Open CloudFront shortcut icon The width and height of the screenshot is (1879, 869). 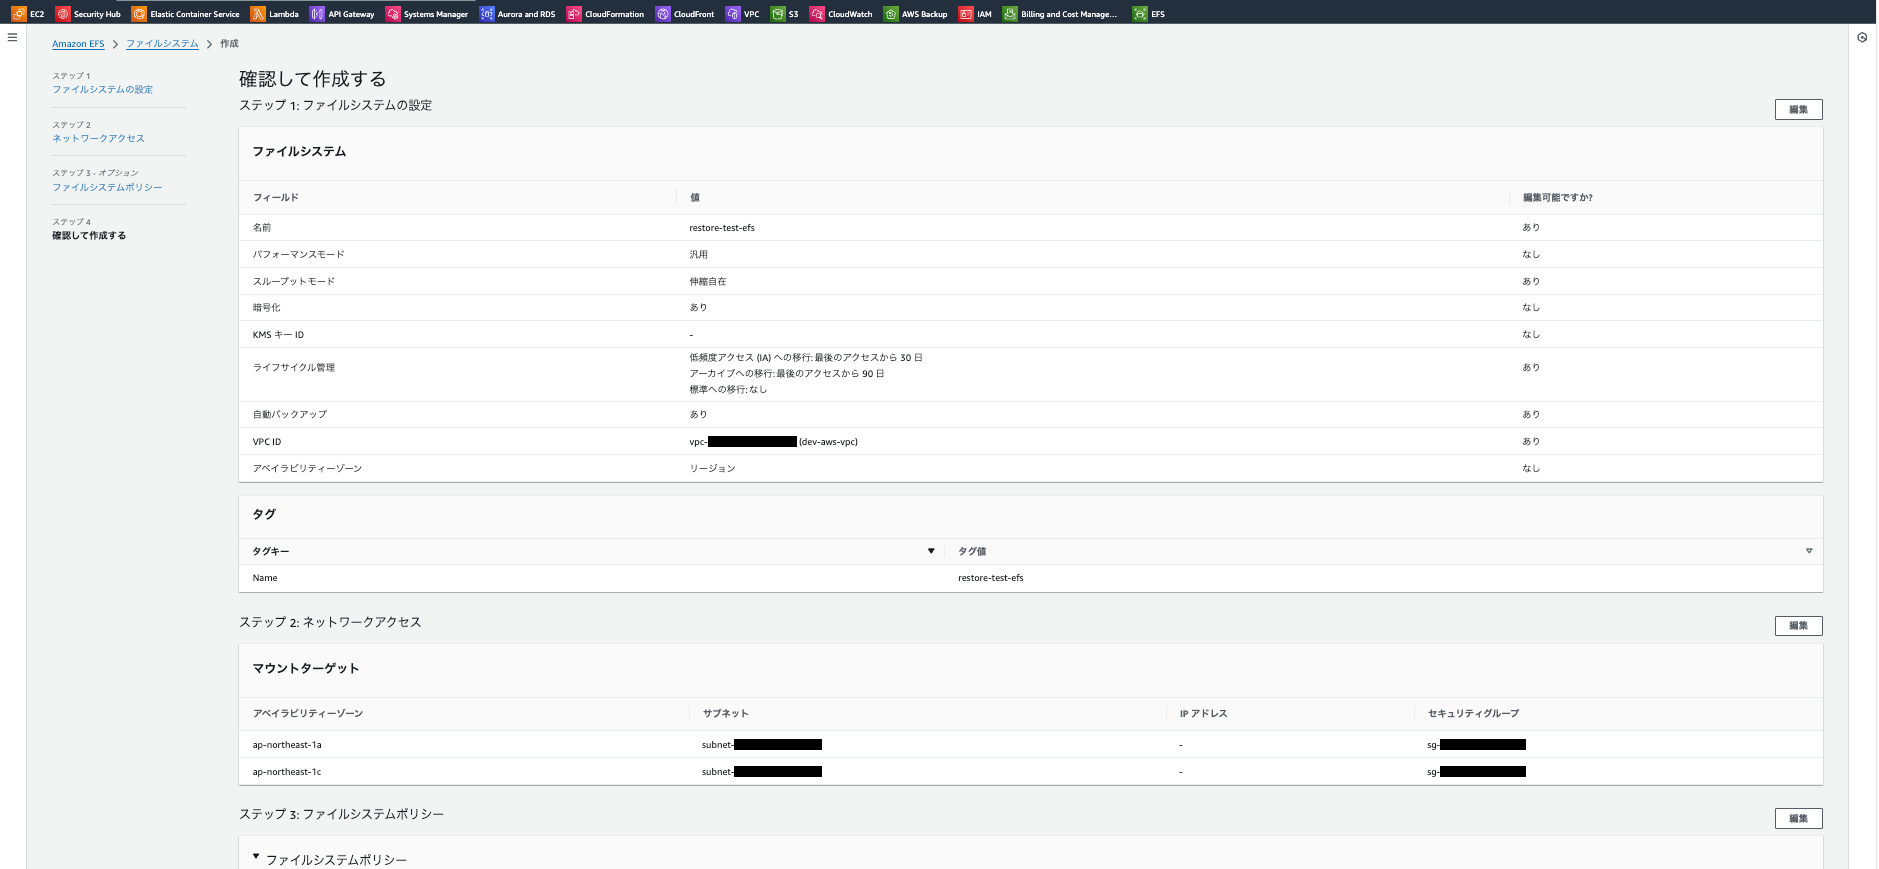click(x=663, y=14)
